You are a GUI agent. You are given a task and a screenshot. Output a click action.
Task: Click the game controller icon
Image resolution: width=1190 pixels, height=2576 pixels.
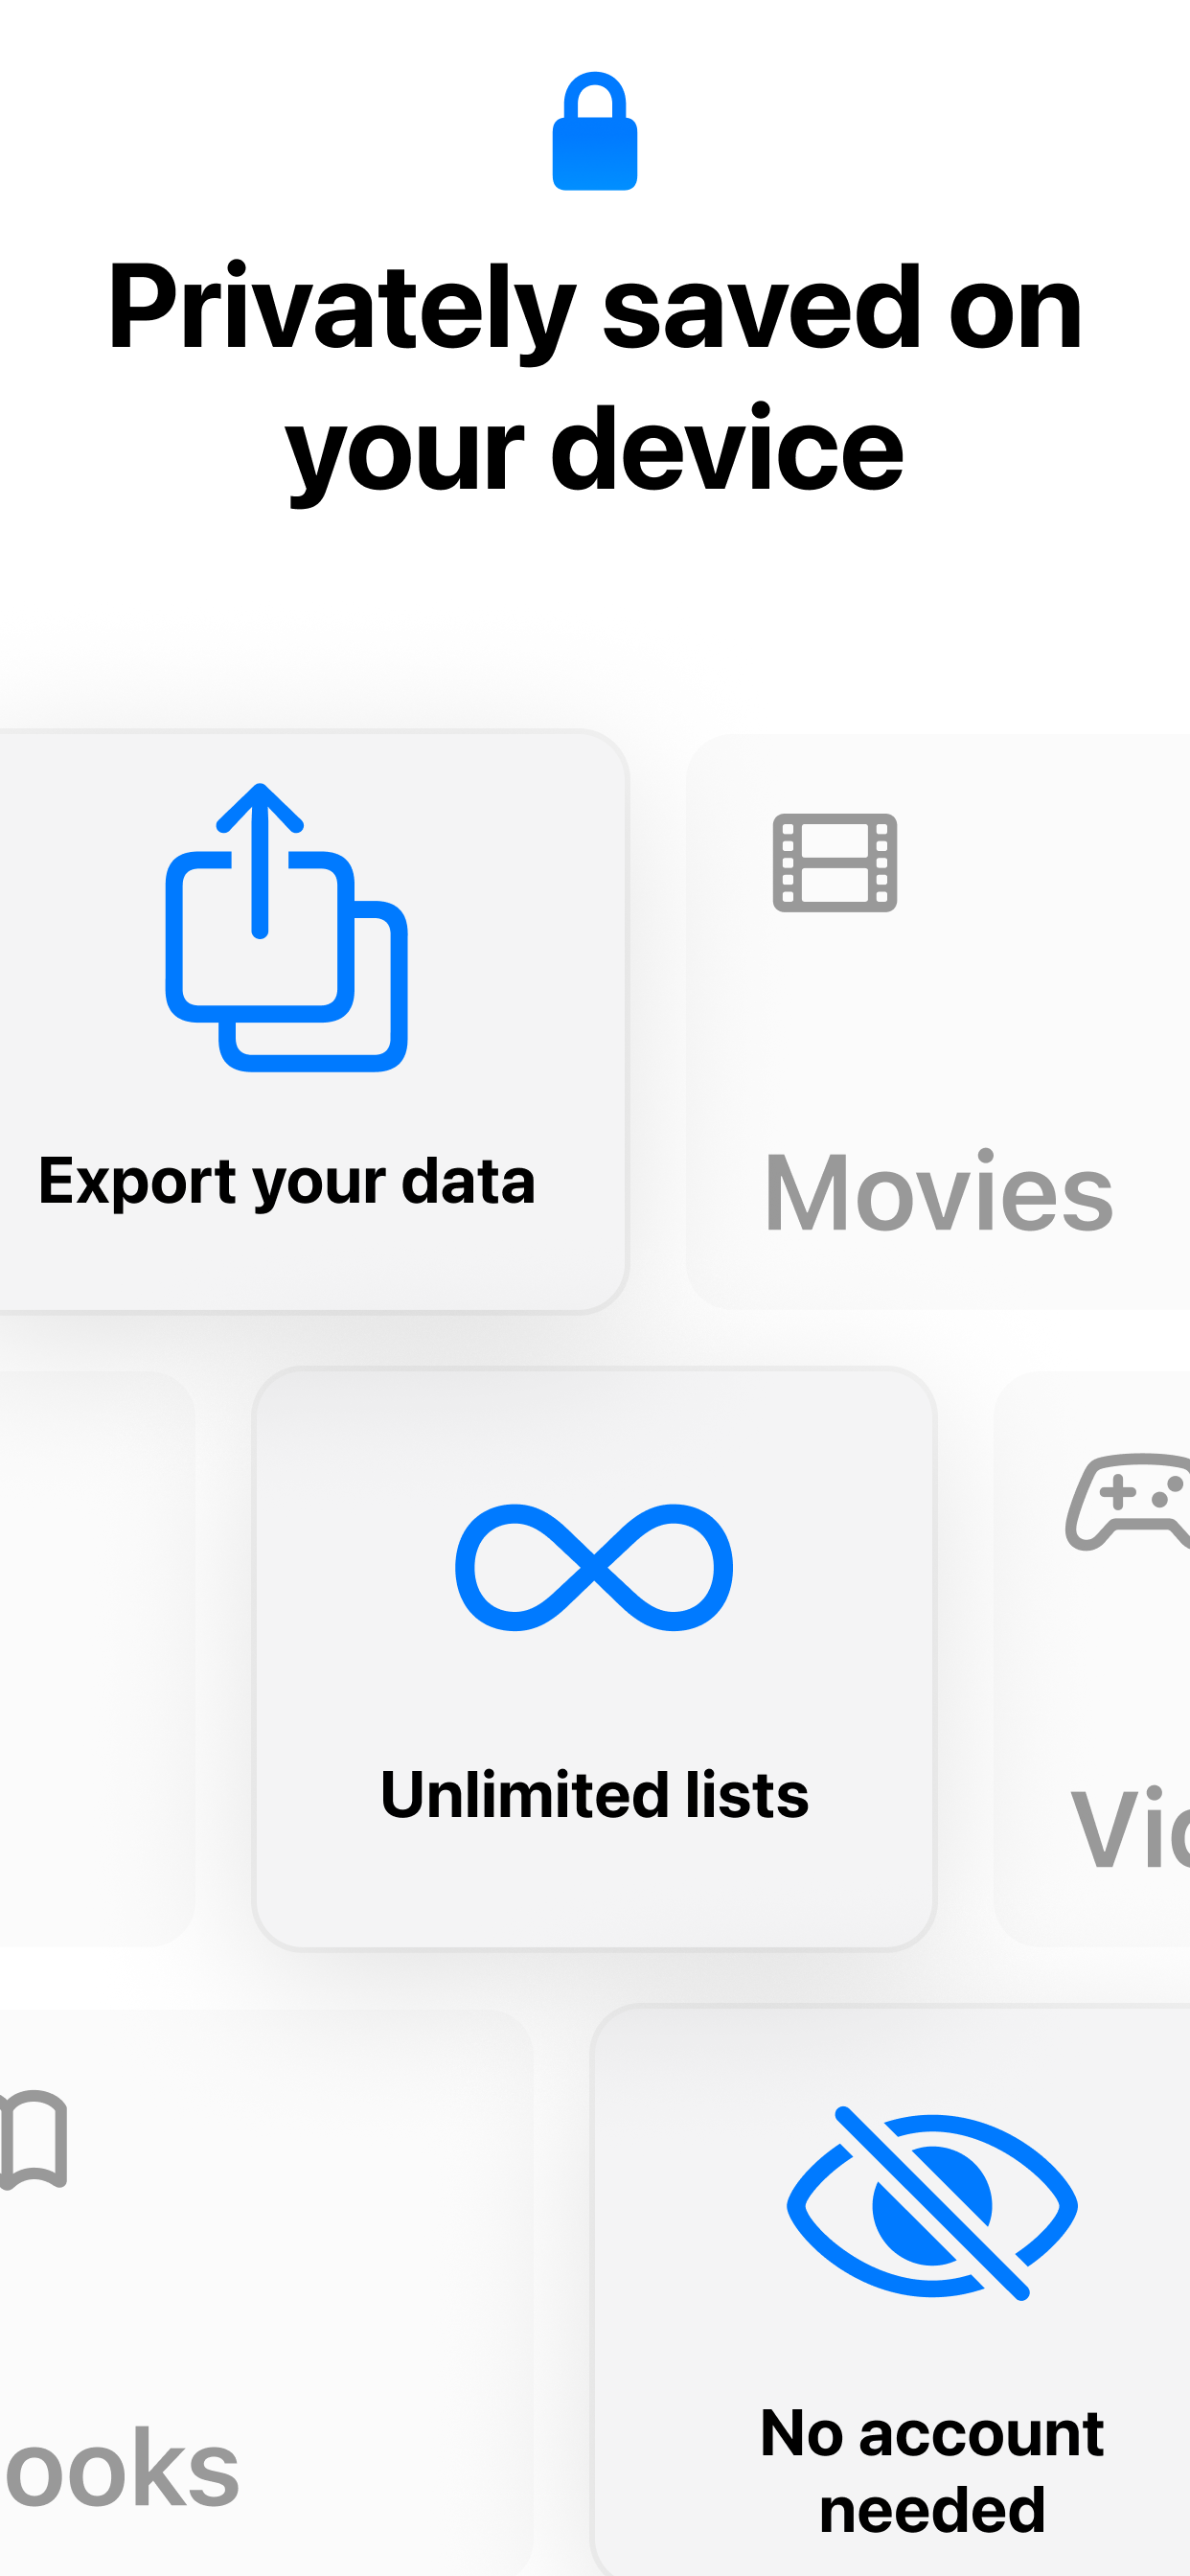coord(1128,1501)
